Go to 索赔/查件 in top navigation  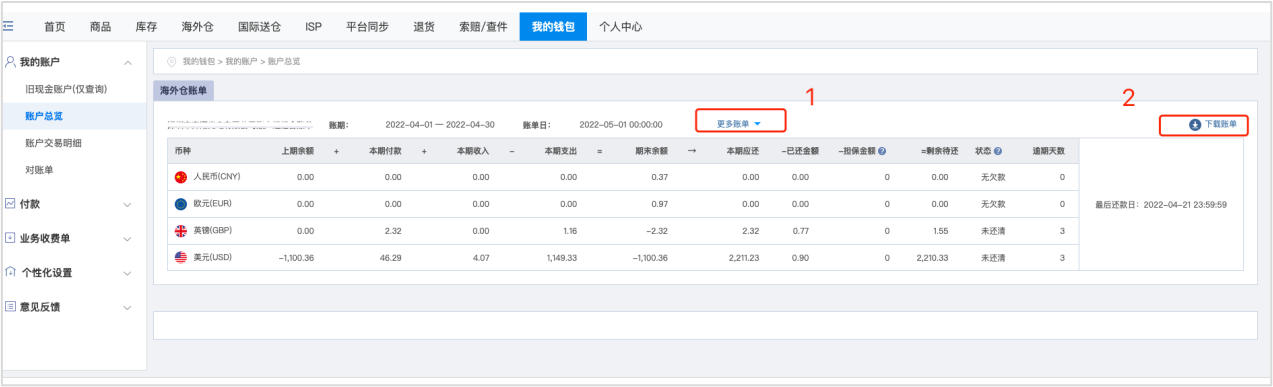[482, 26]
